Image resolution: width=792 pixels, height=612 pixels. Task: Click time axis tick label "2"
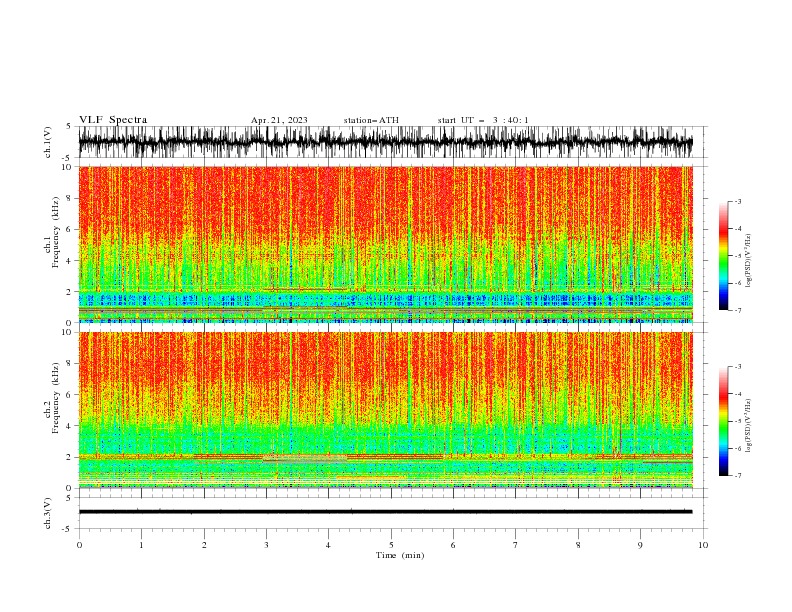(x=204, y=545)
